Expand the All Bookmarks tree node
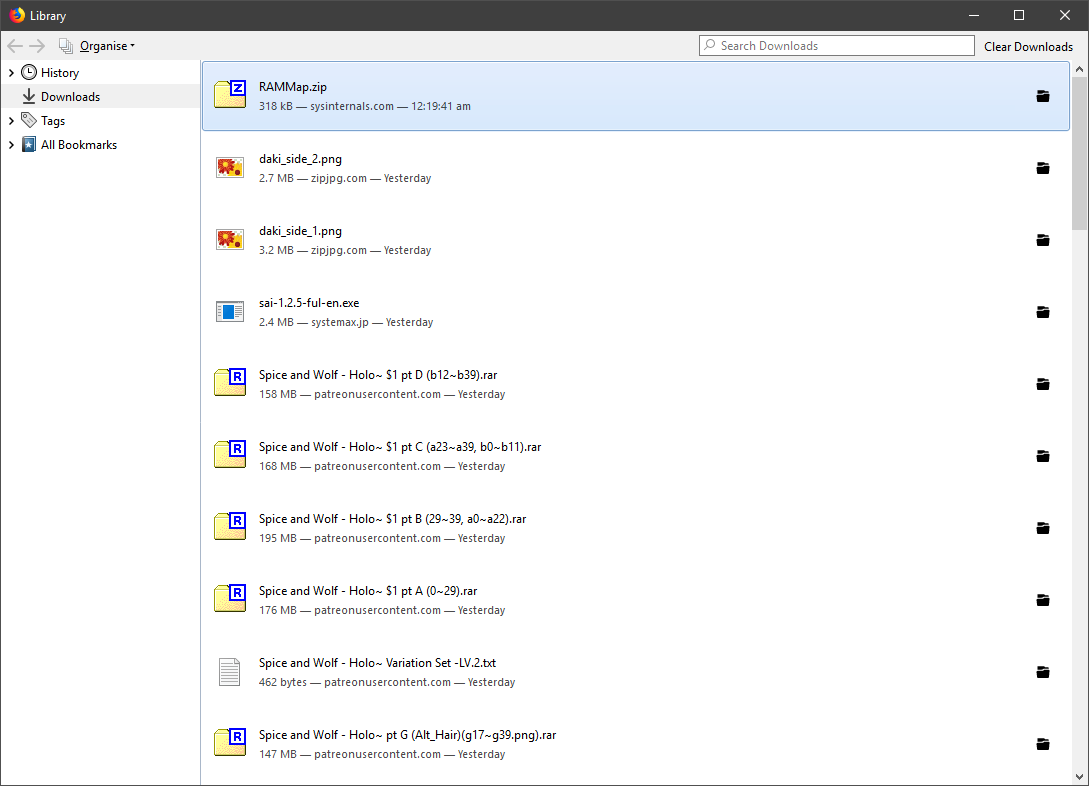The height and width of the screenshot is (786, 1089). coord(11,144)
